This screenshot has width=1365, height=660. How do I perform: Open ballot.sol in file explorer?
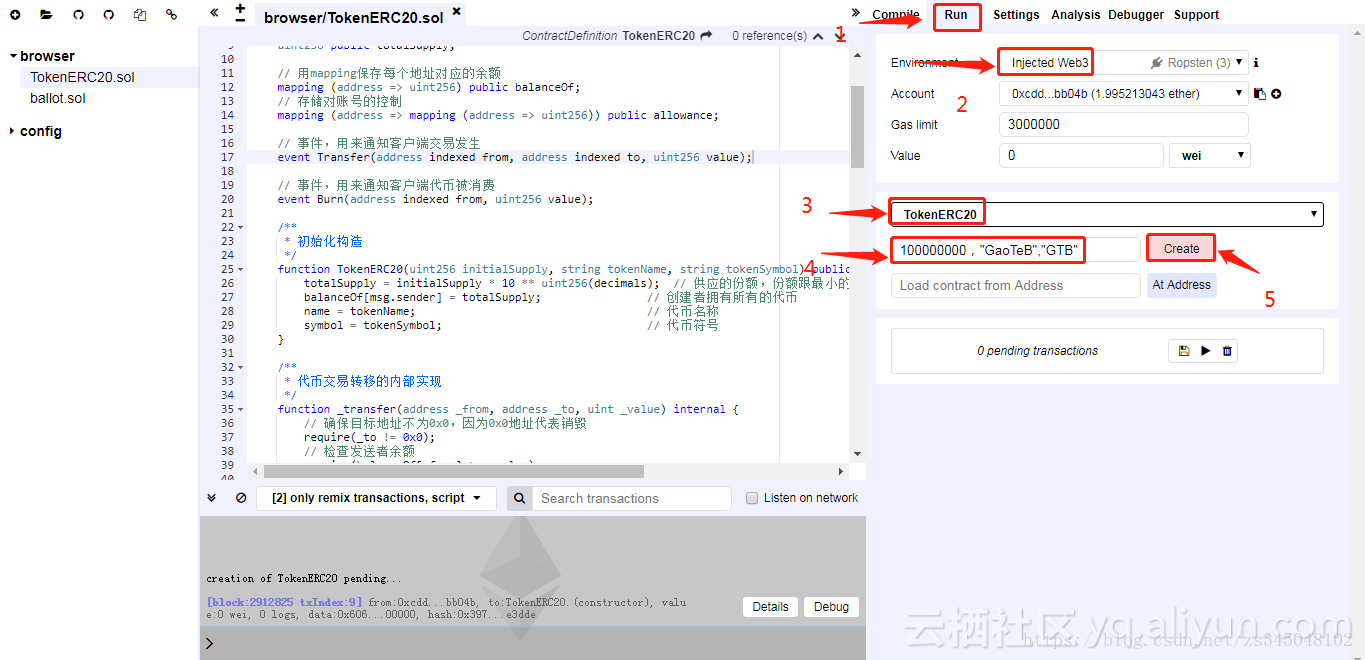coord(58,98)
